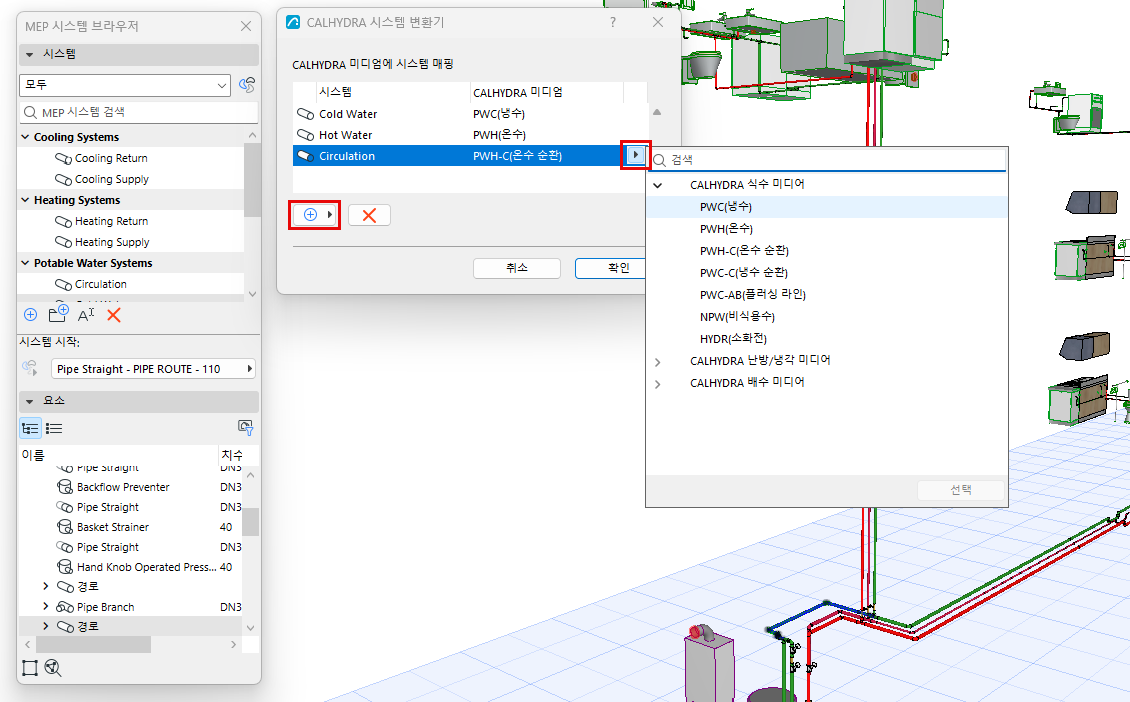This screenshot has height=702, width=1130.
Task: Collapse the Cooling Systems group
Action: point(26,137)
